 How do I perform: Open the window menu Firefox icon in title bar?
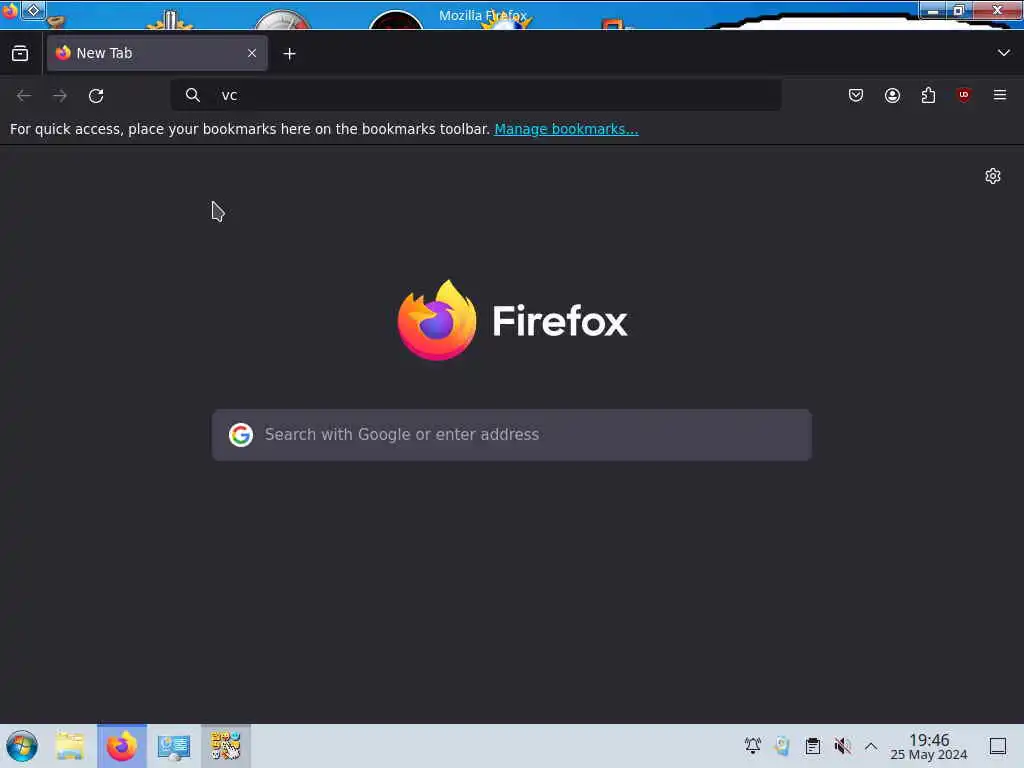[x=10, y=10]
